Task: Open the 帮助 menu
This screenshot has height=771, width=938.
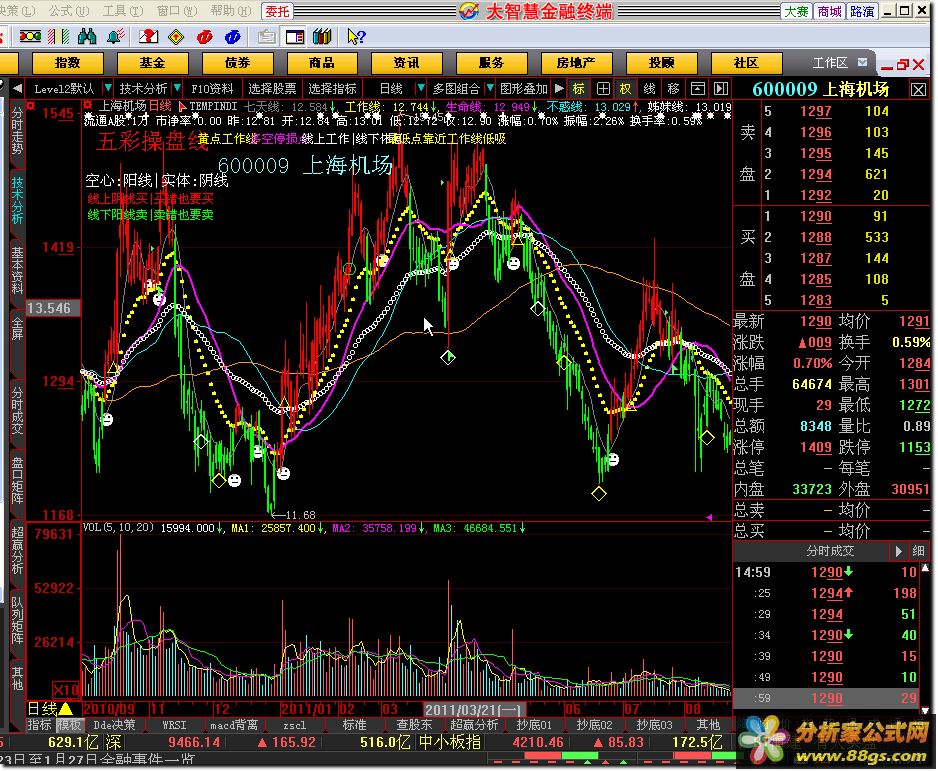Action: pyautogui.click(x=232, y=11)
